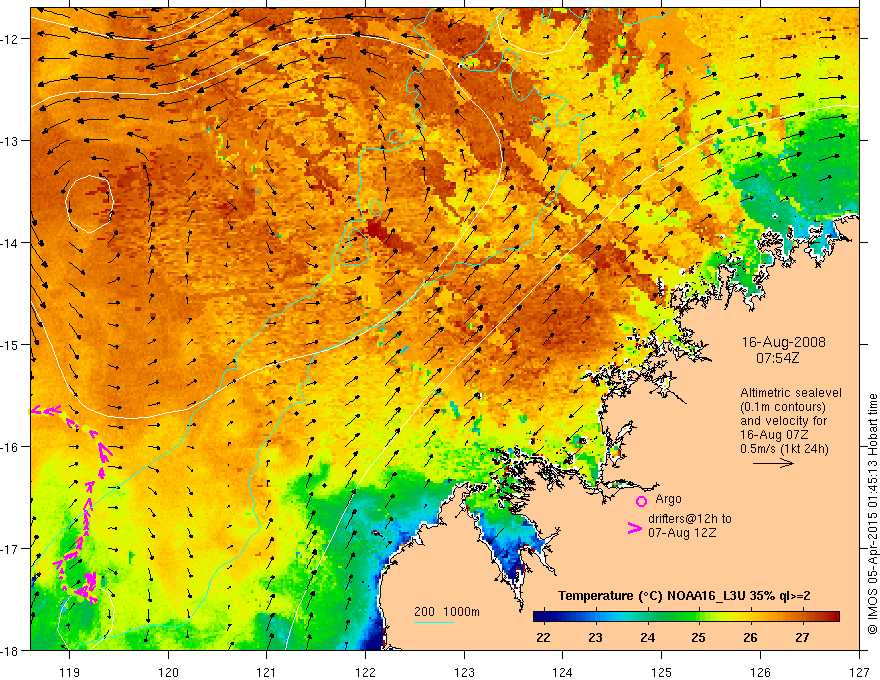Click the latitude axis label -12
Viewport: 880px width, 680px height.
(10, 39)
